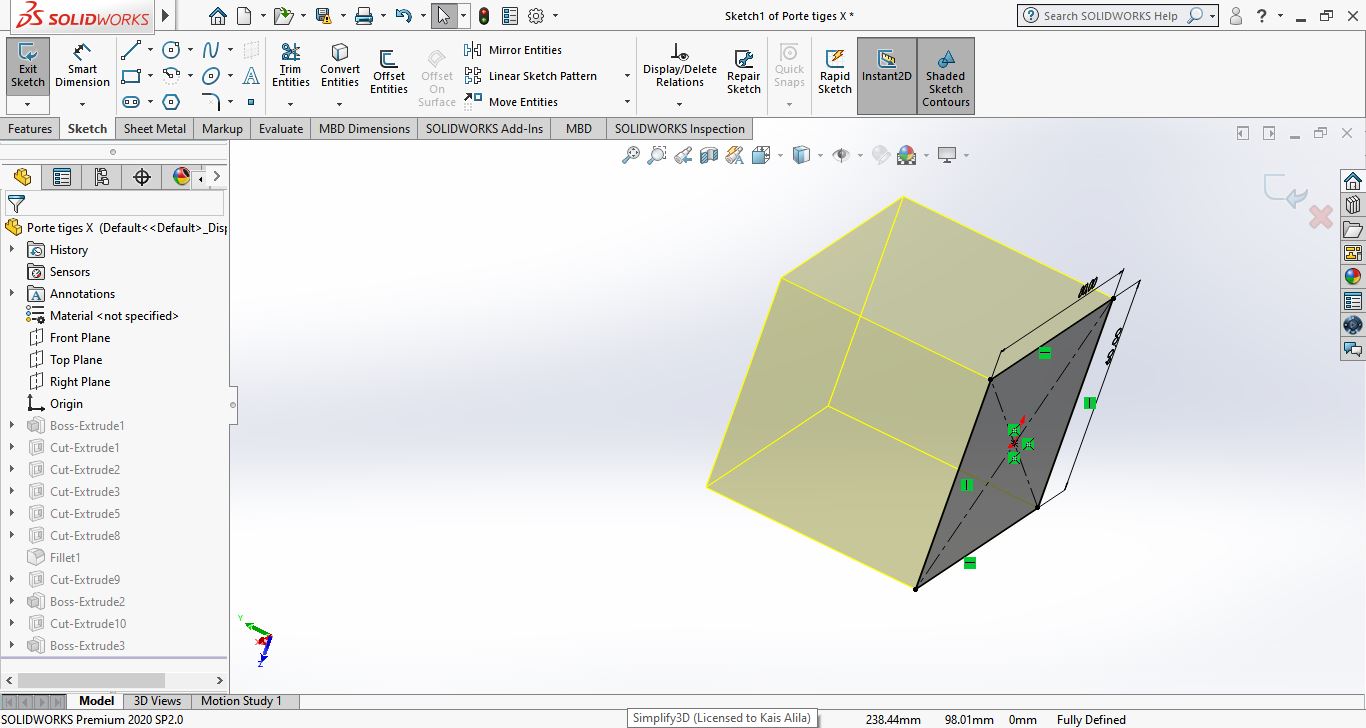Toggle Shaded Sketch Contours
Screen dimensions: 1366x728
946,76
